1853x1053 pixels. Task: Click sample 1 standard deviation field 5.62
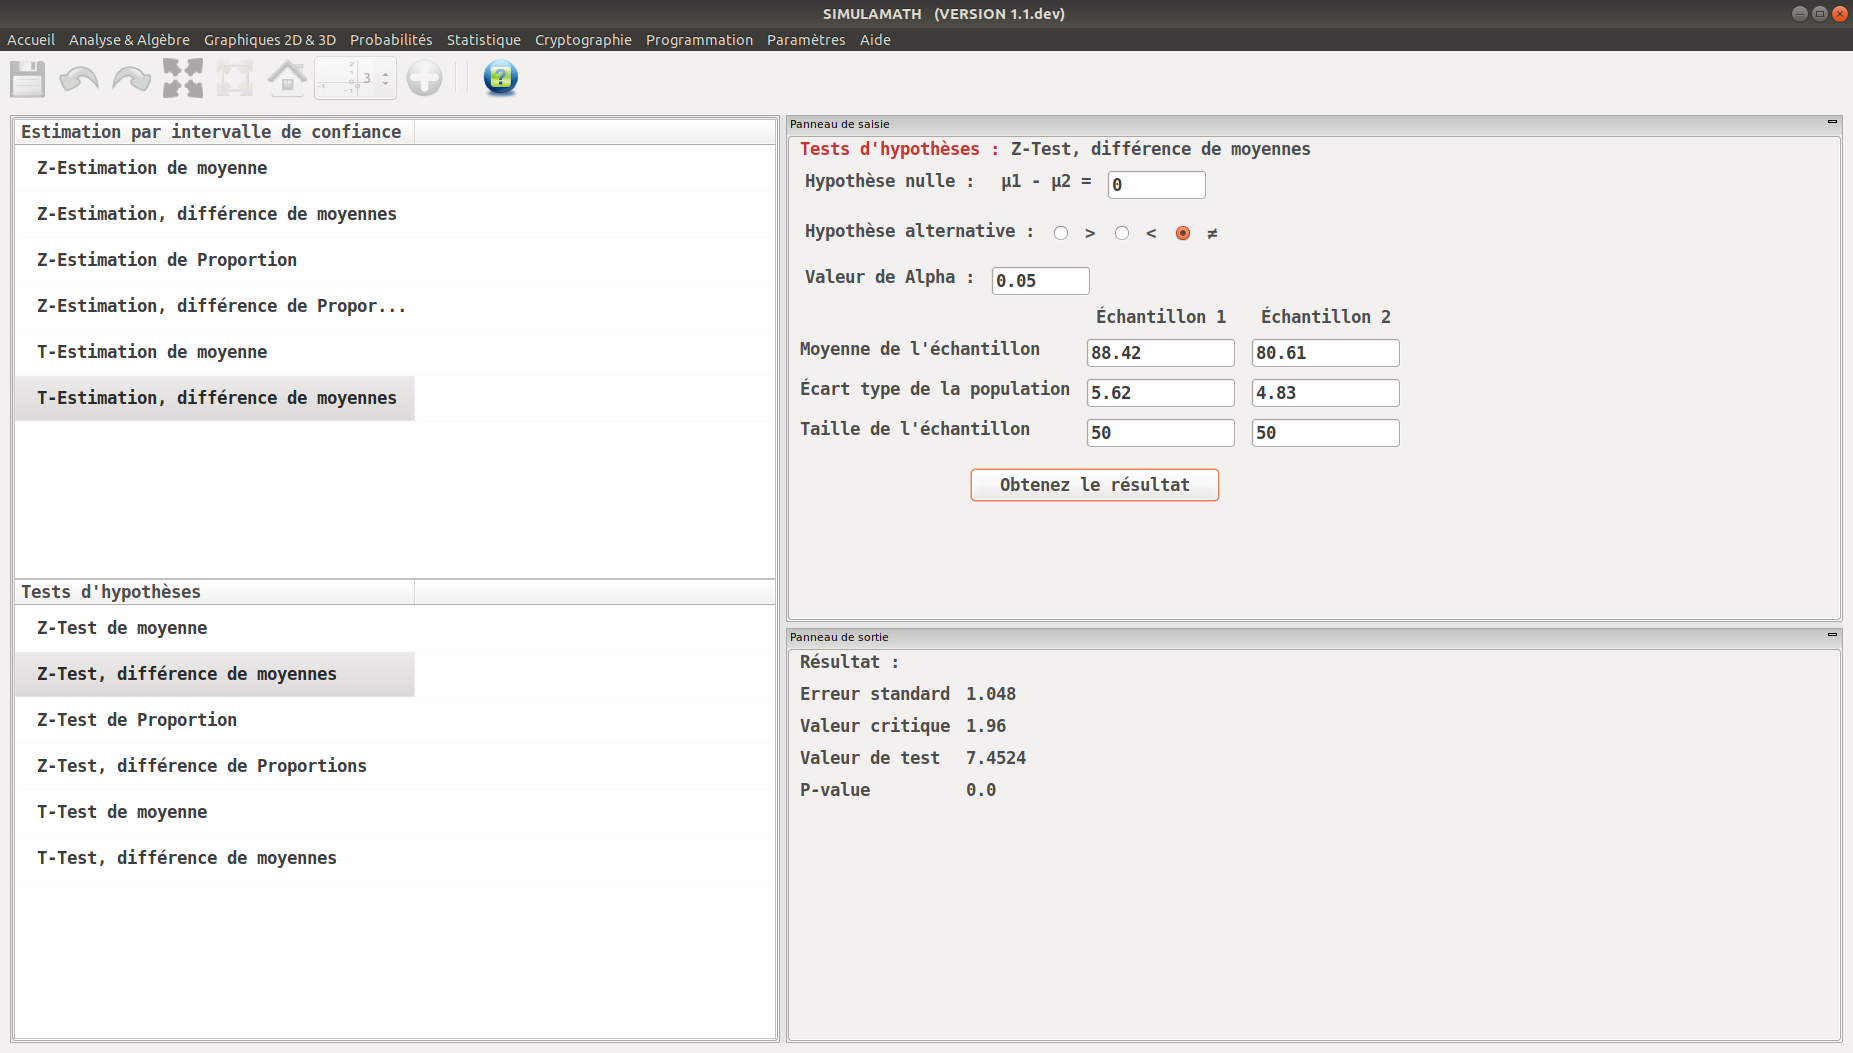(x=1160, y=393)
